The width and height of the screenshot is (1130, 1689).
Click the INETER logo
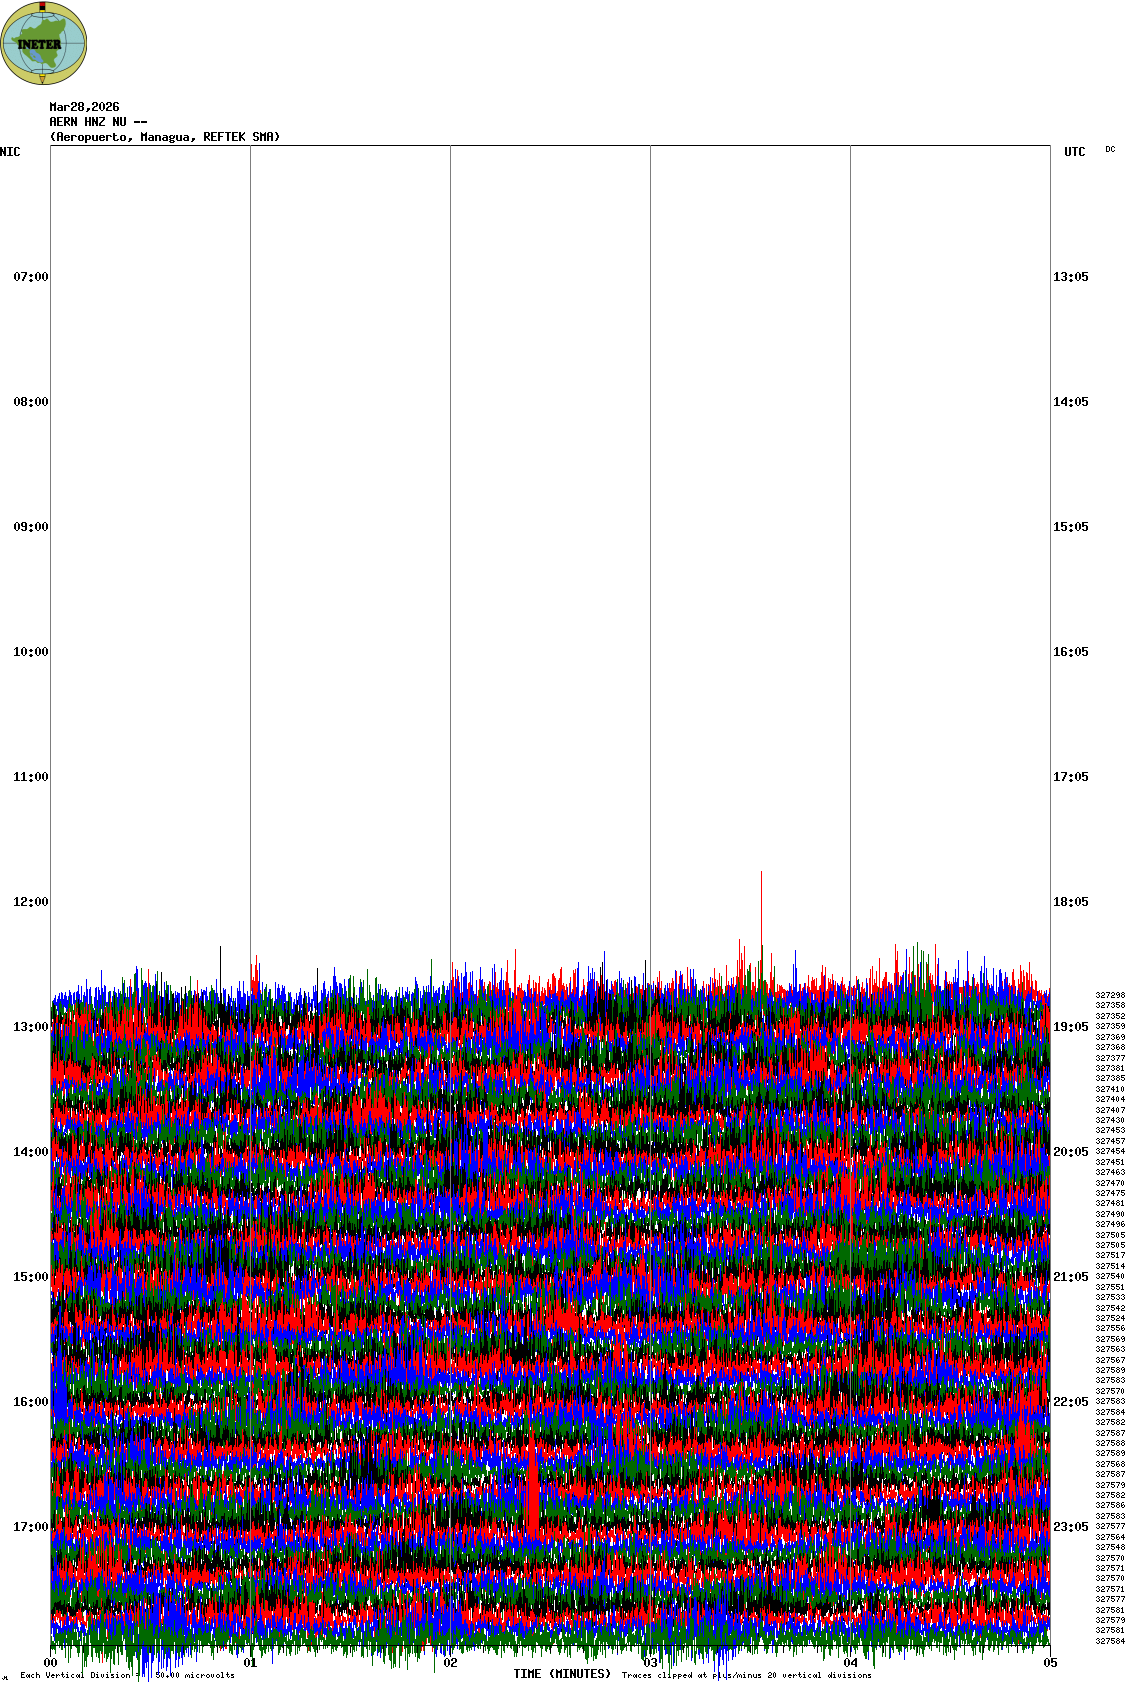(44, 43)
